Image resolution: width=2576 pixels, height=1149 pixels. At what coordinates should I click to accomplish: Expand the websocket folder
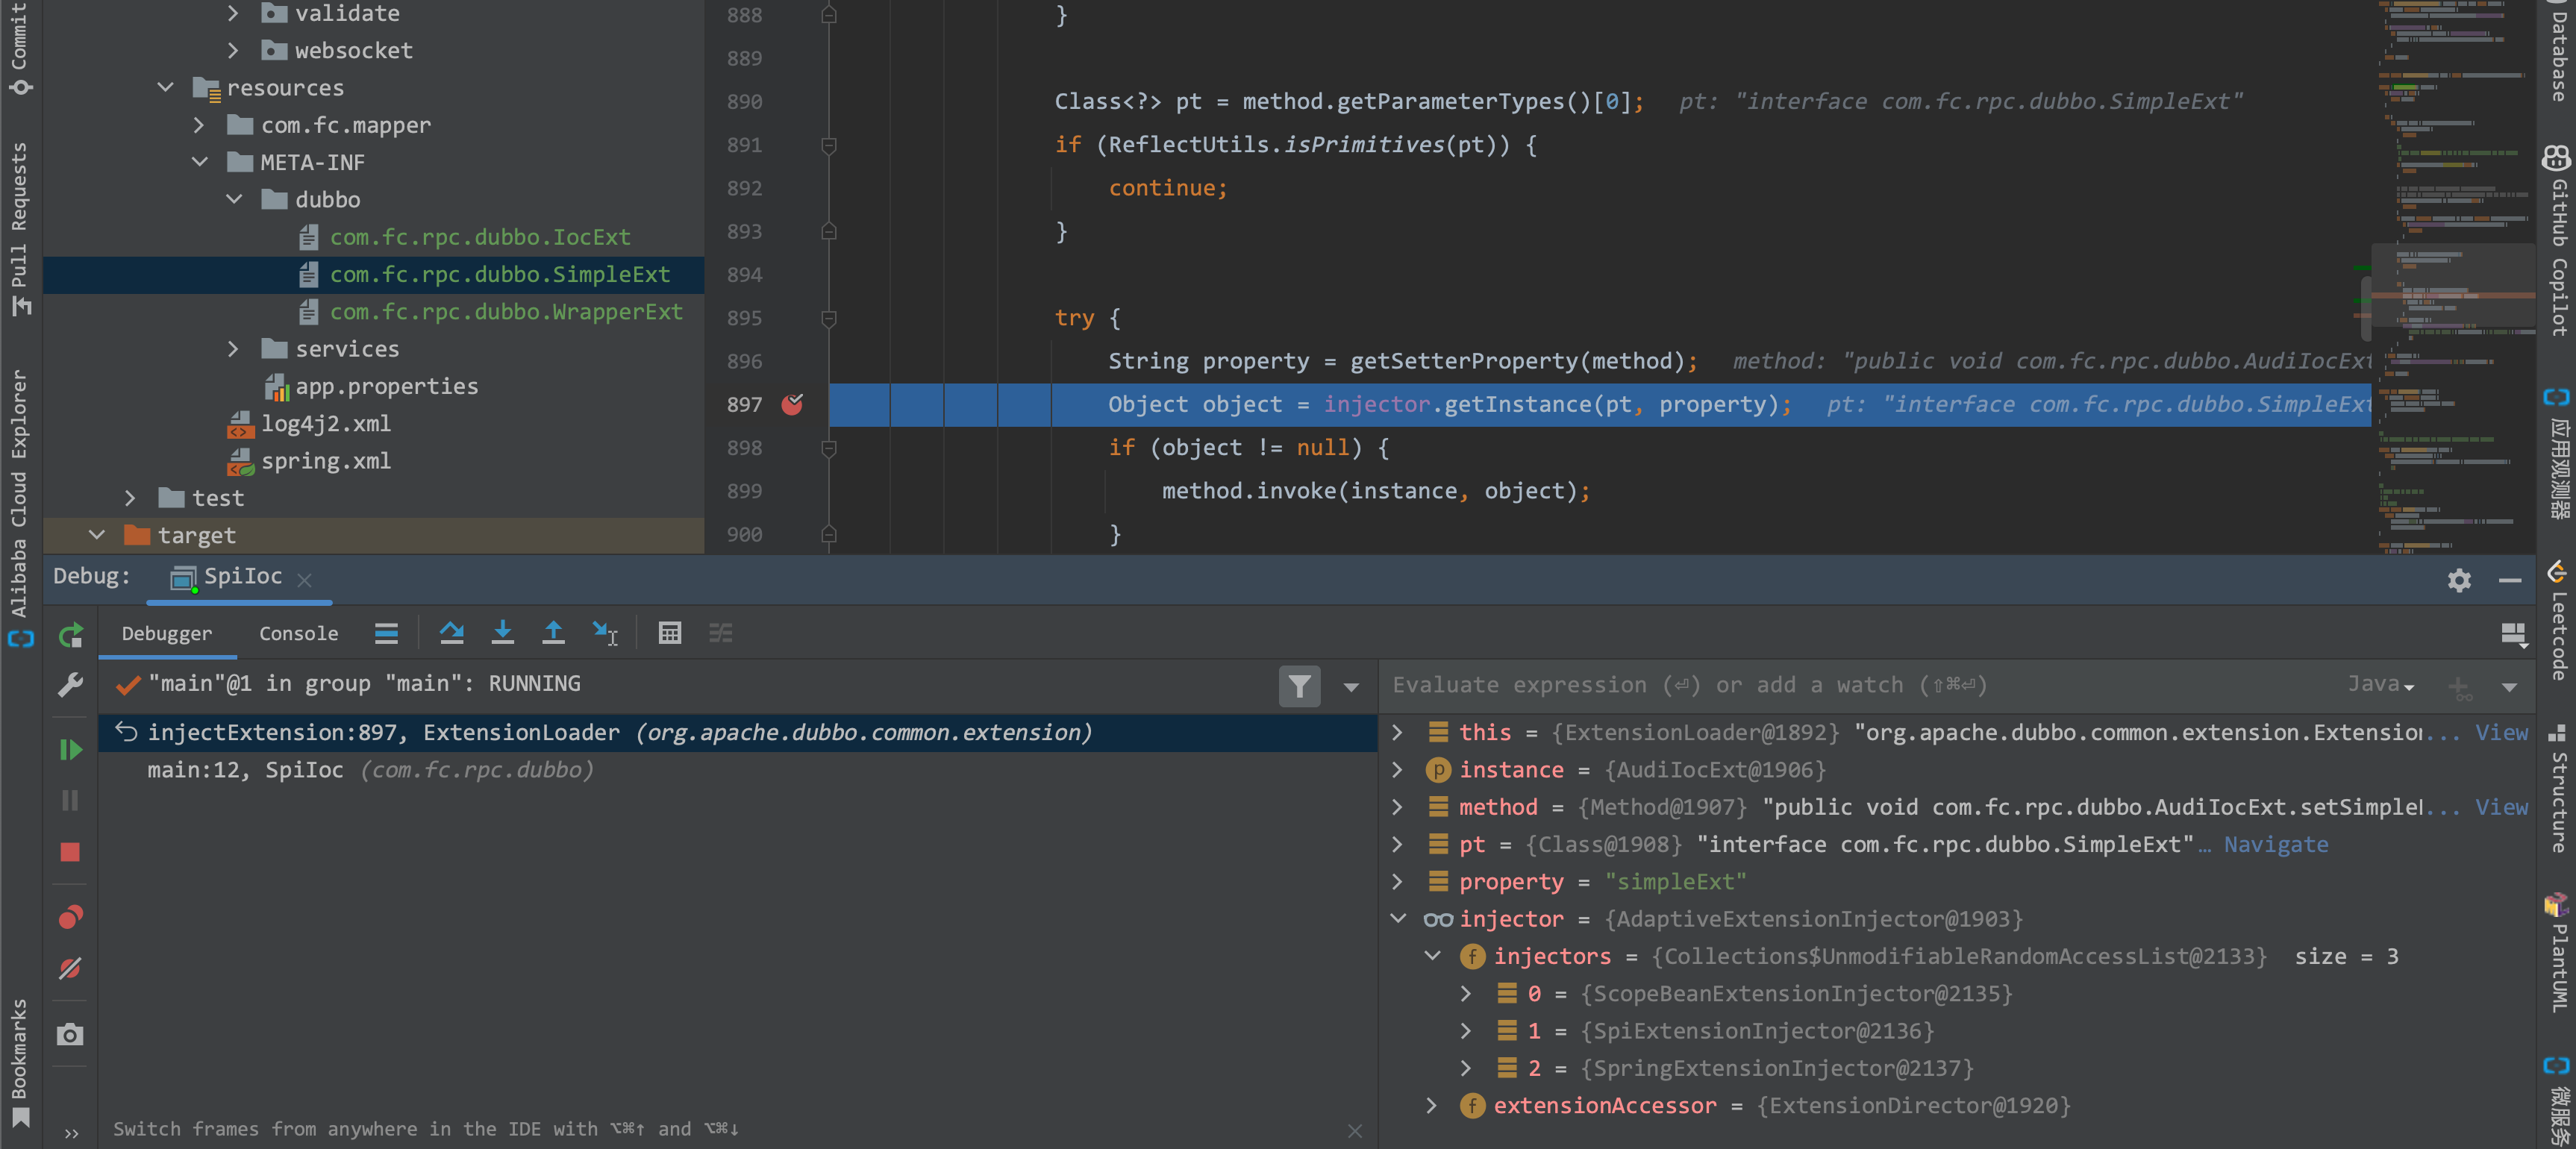point(232,50)
